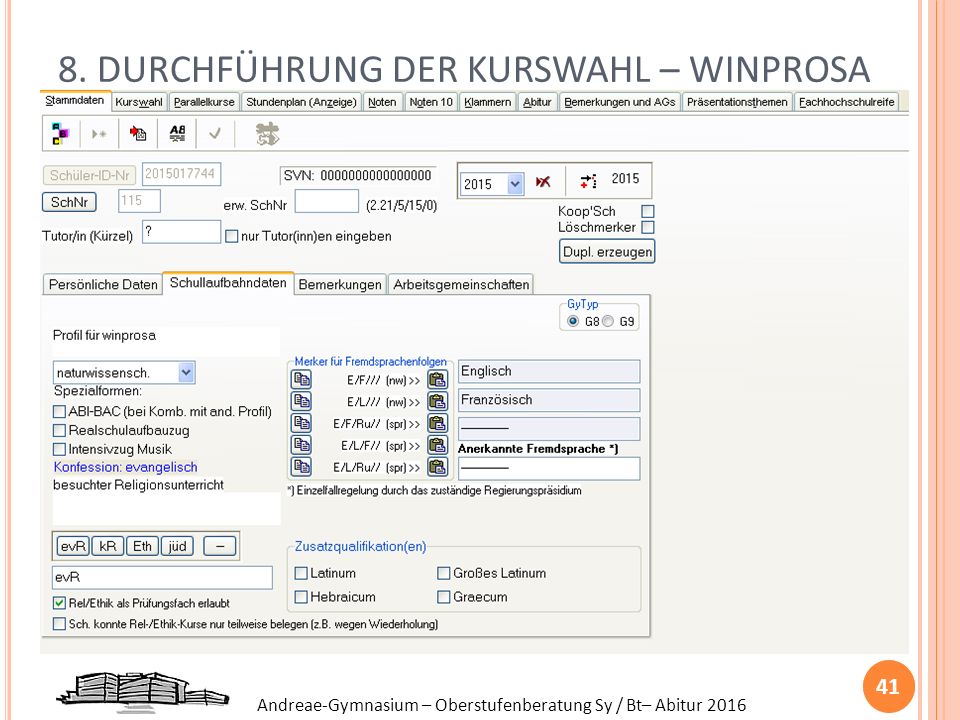The image size is (960, 720).
Task: Check the Intensivzug Musik option
Action: (59, 449)
